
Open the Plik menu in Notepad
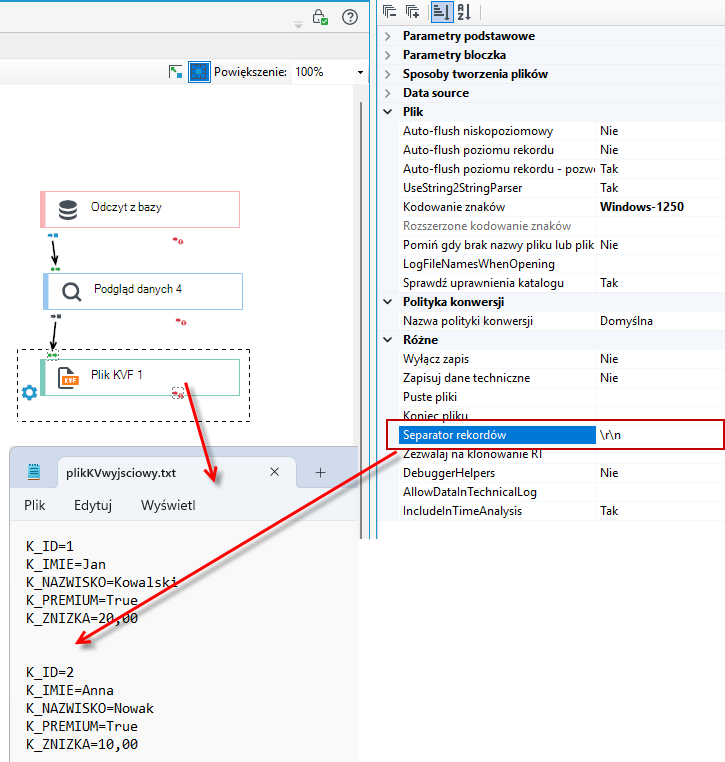coord(35,505)
